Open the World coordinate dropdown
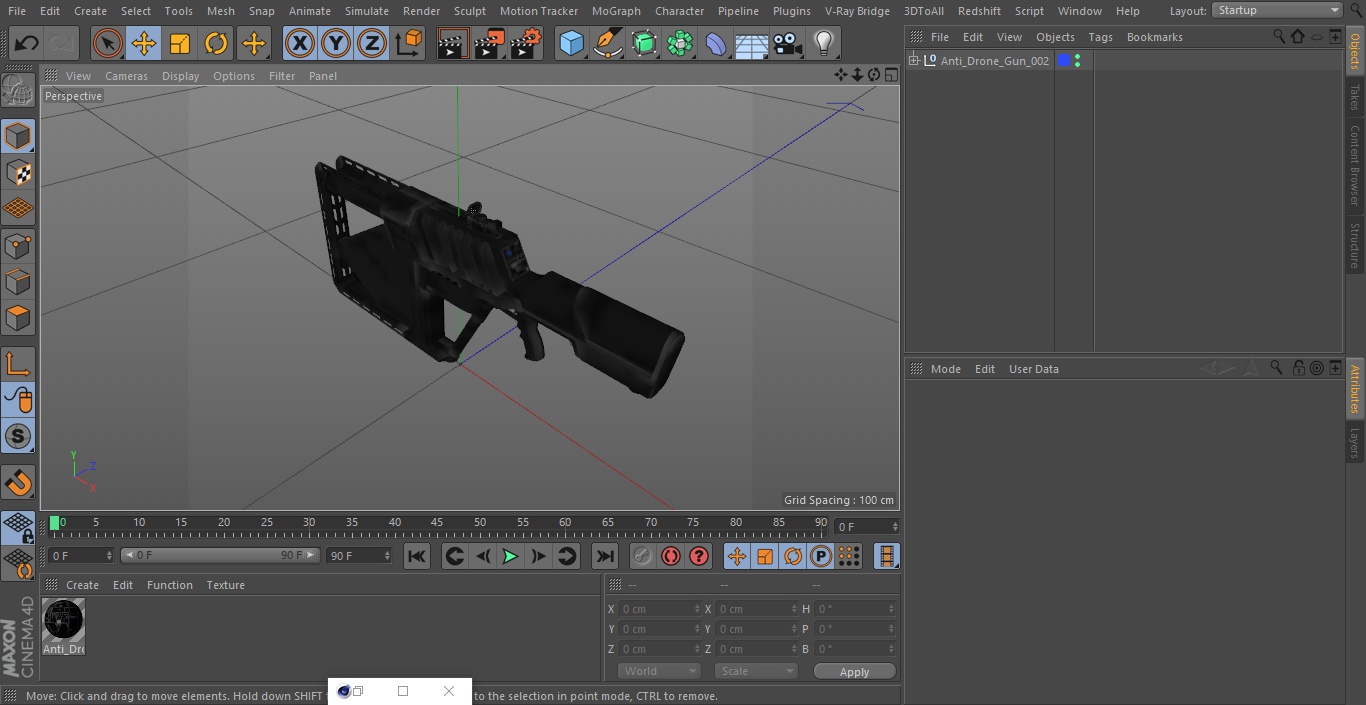 (659, 671)
